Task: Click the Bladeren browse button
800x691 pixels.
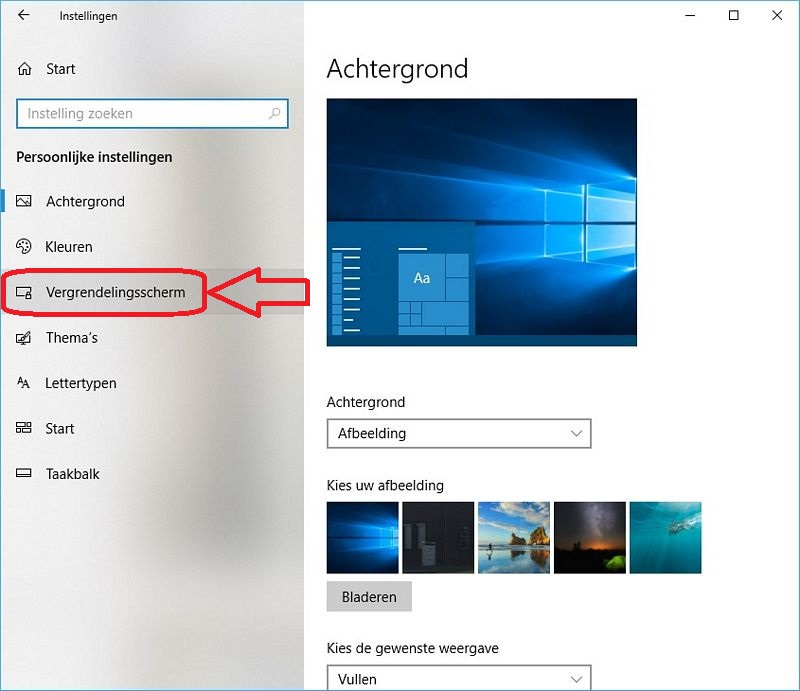Action: 369,596
